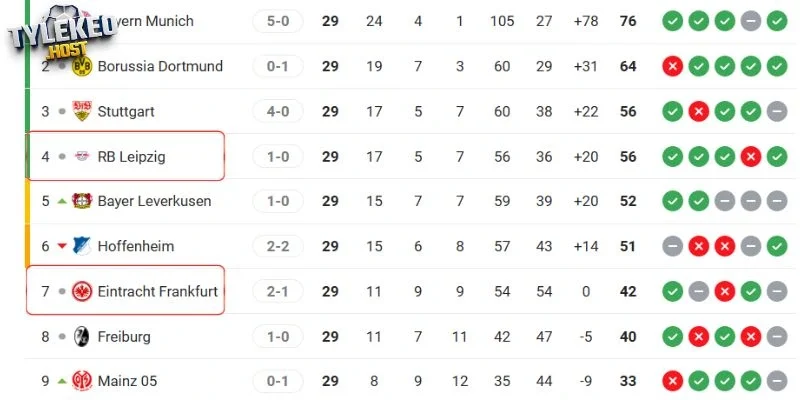Open Hoffenheim's 2-2 score badge
This screenshot has height=400, width=800.
pos(278,246)
